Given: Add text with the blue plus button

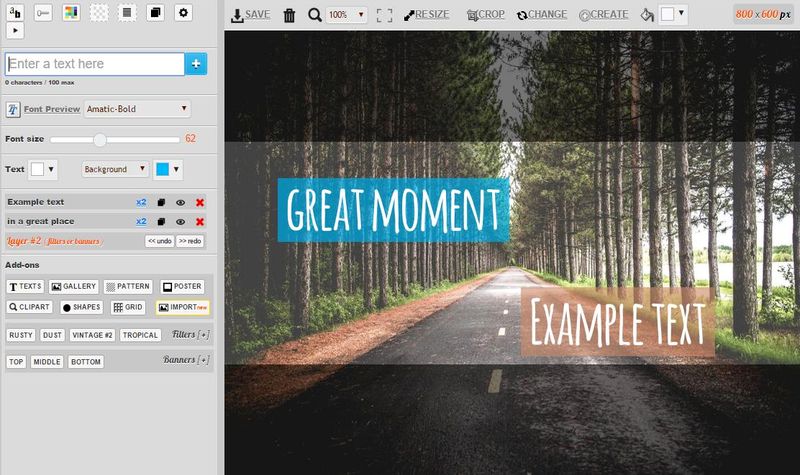Looking at the screenshot, I should [196, 64].
